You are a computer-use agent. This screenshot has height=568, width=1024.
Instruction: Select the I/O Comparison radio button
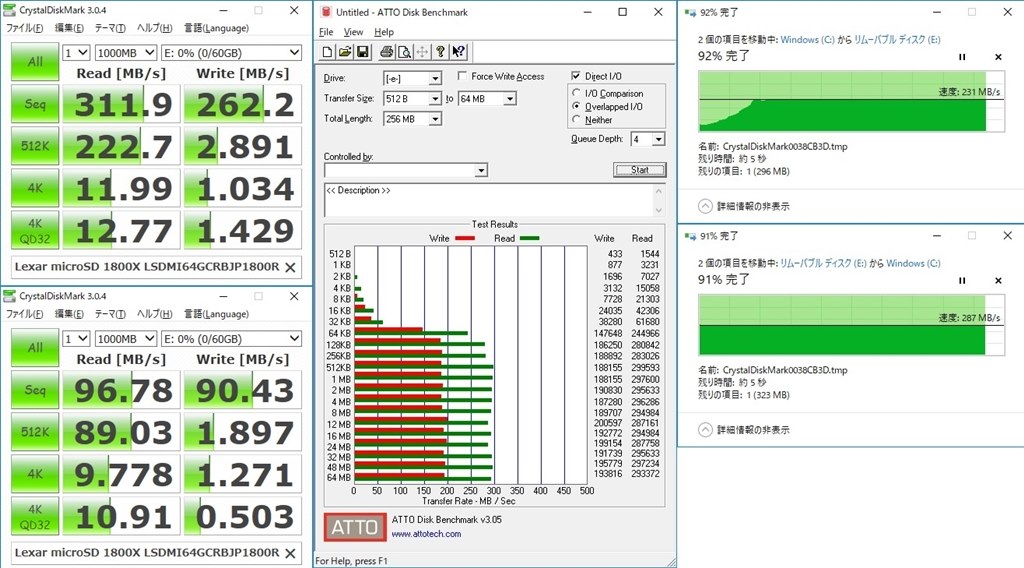pyautogui.click(x=576, y=93)
